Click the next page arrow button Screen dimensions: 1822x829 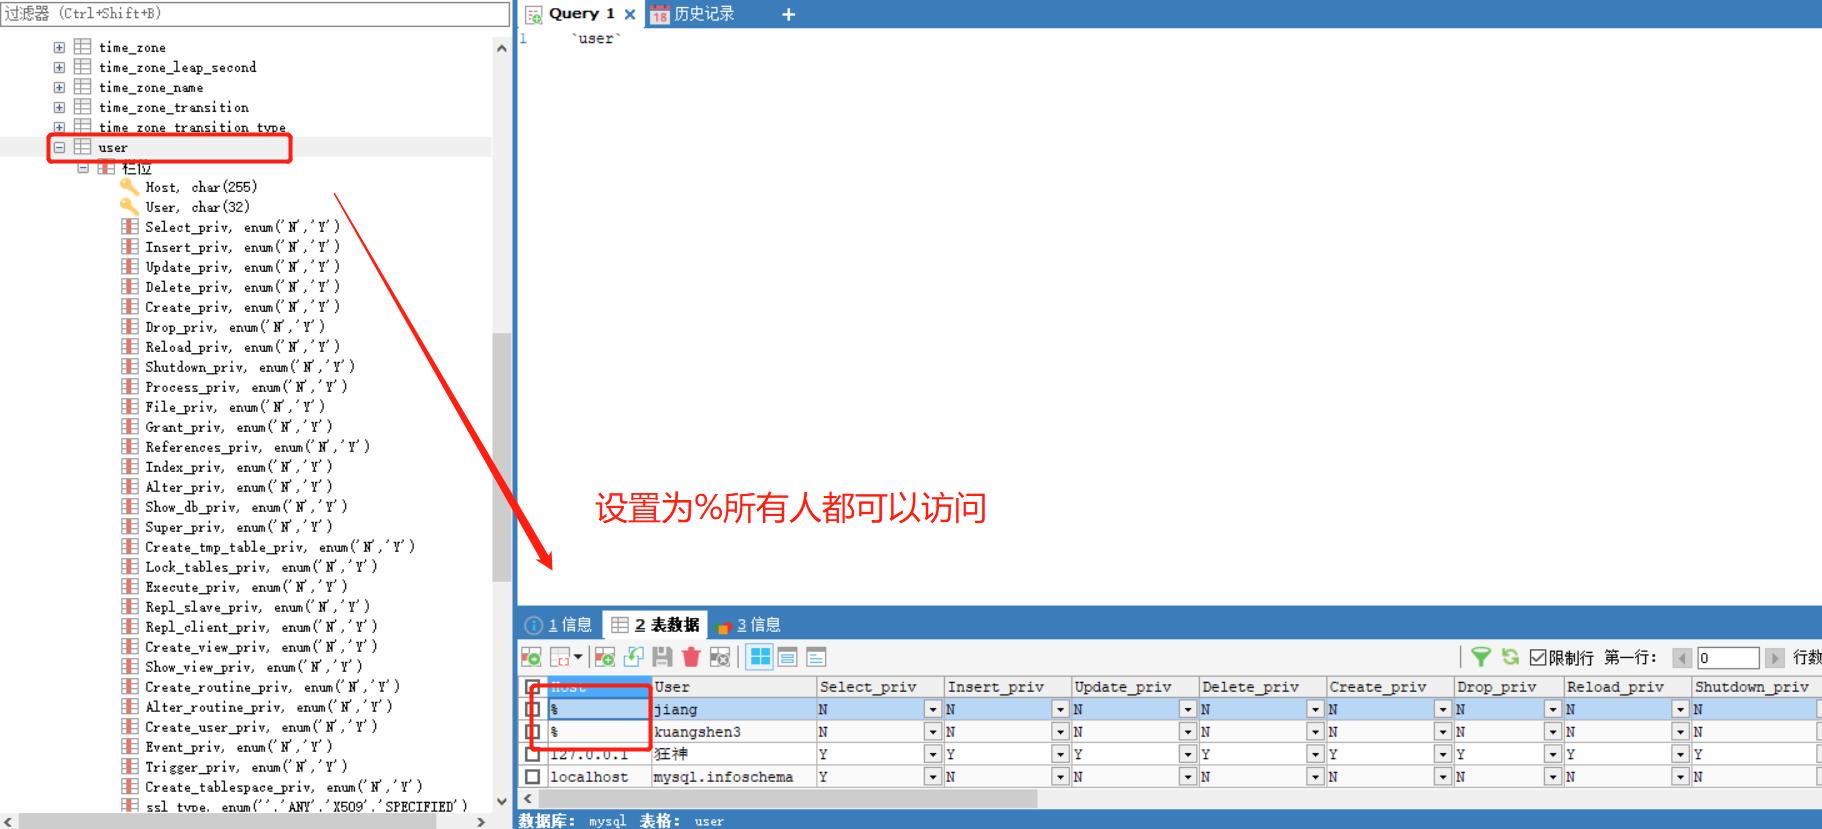(1774, 658)
